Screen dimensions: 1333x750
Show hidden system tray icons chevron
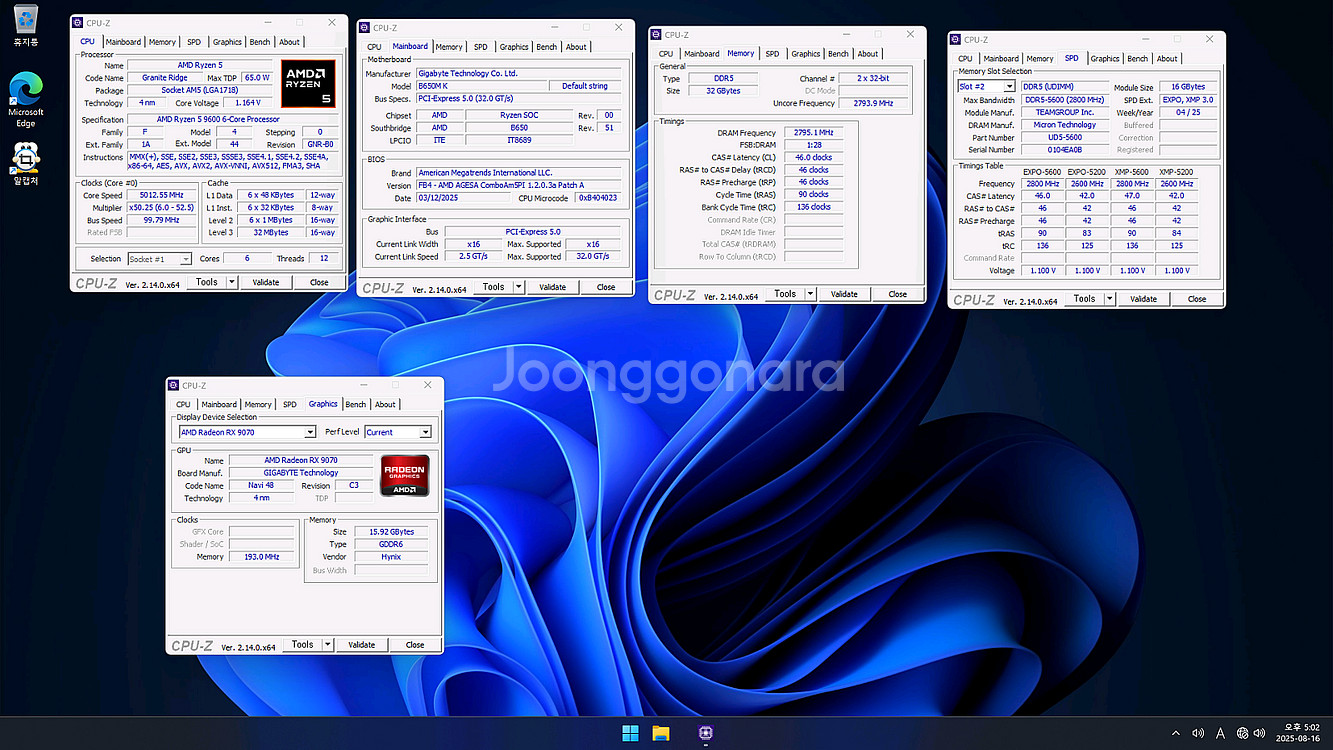(1176, 734)
